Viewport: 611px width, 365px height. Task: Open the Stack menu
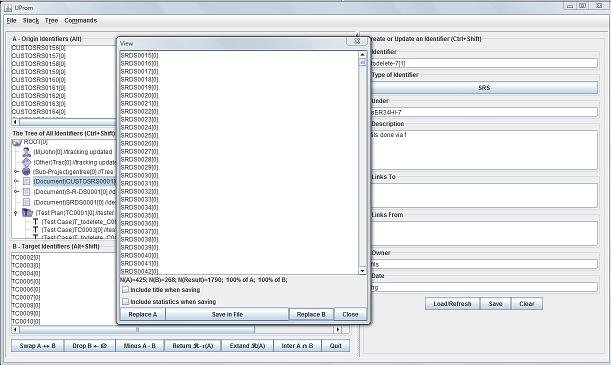tap(31, 21)
